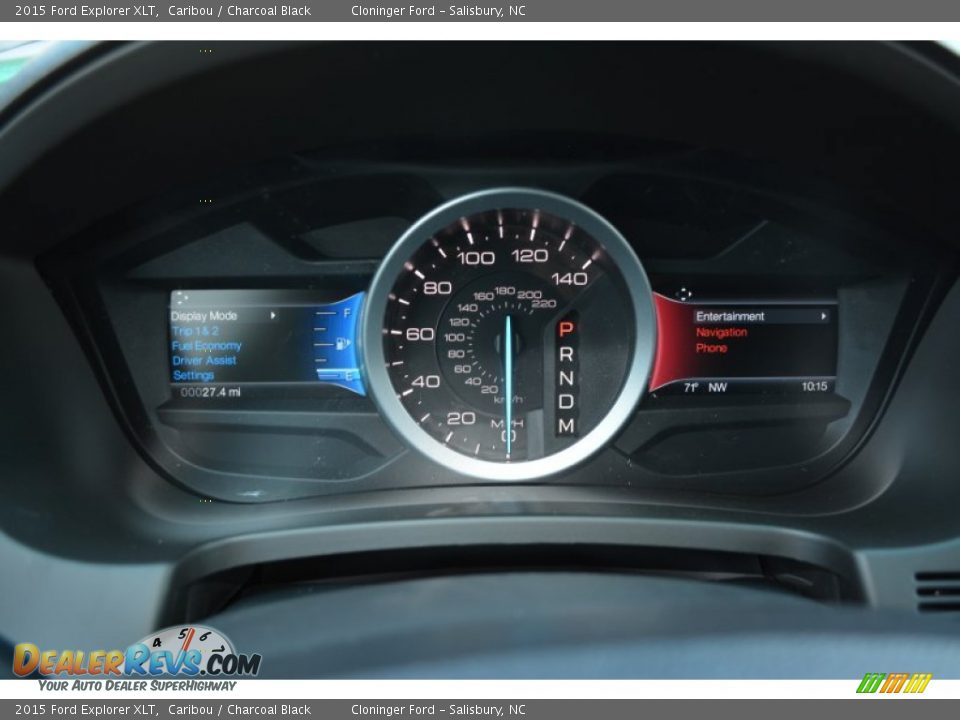Click the F full-tank marker icon
This screenshot has width=960, height=720.
pyautogui.click(x=346, y=313)
